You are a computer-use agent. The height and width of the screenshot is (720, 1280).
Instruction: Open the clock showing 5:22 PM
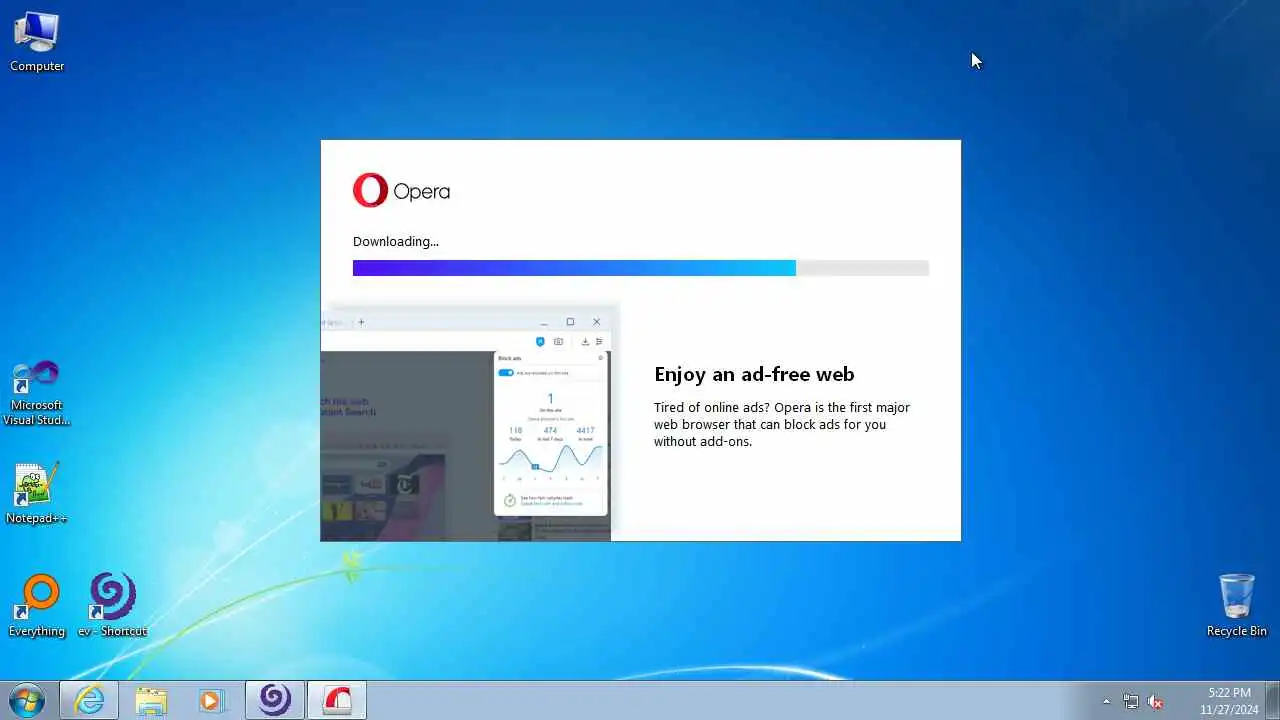click(1229, 700)
